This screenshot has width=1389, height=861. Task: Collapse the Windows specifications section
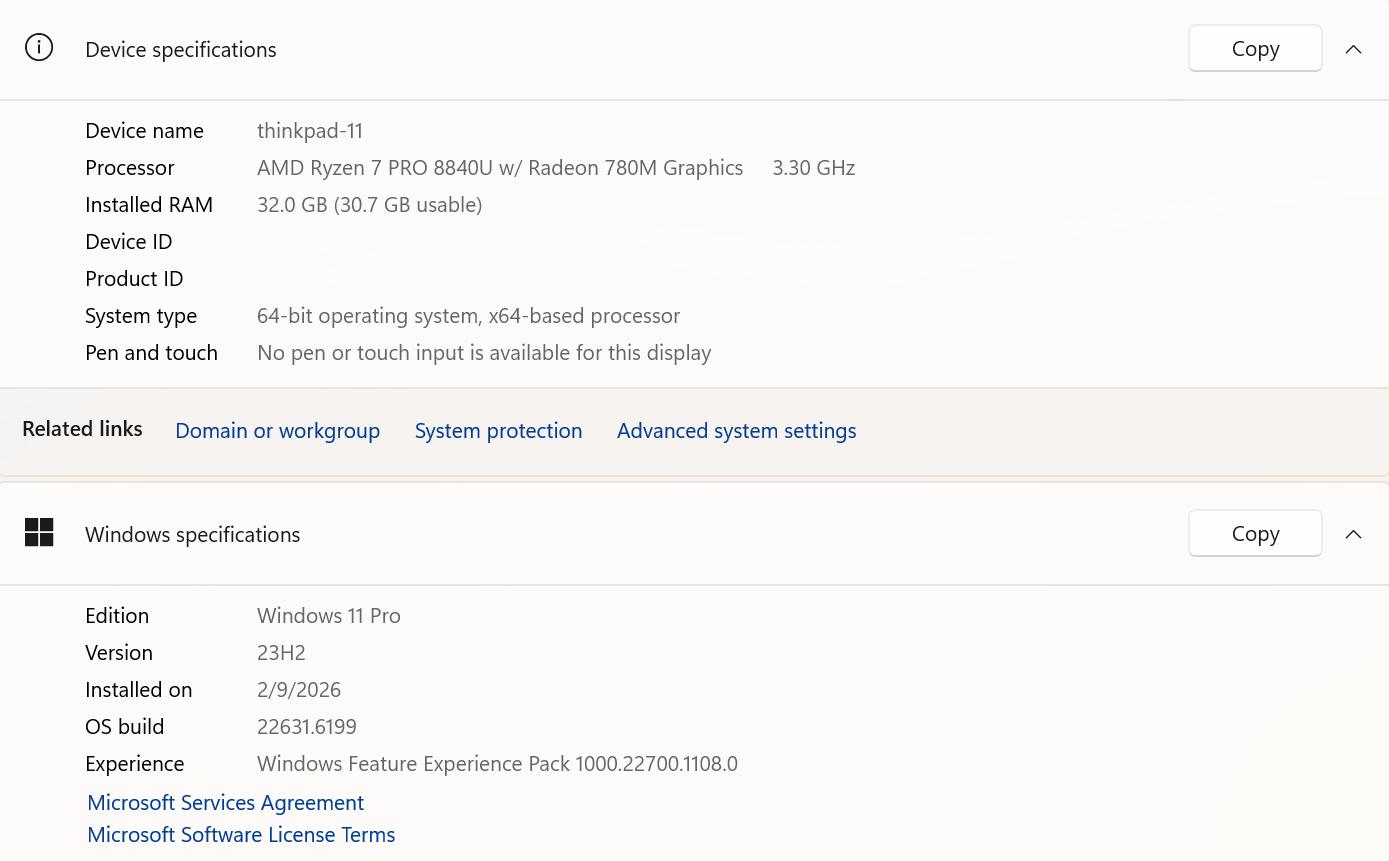tap(1353, 534)
